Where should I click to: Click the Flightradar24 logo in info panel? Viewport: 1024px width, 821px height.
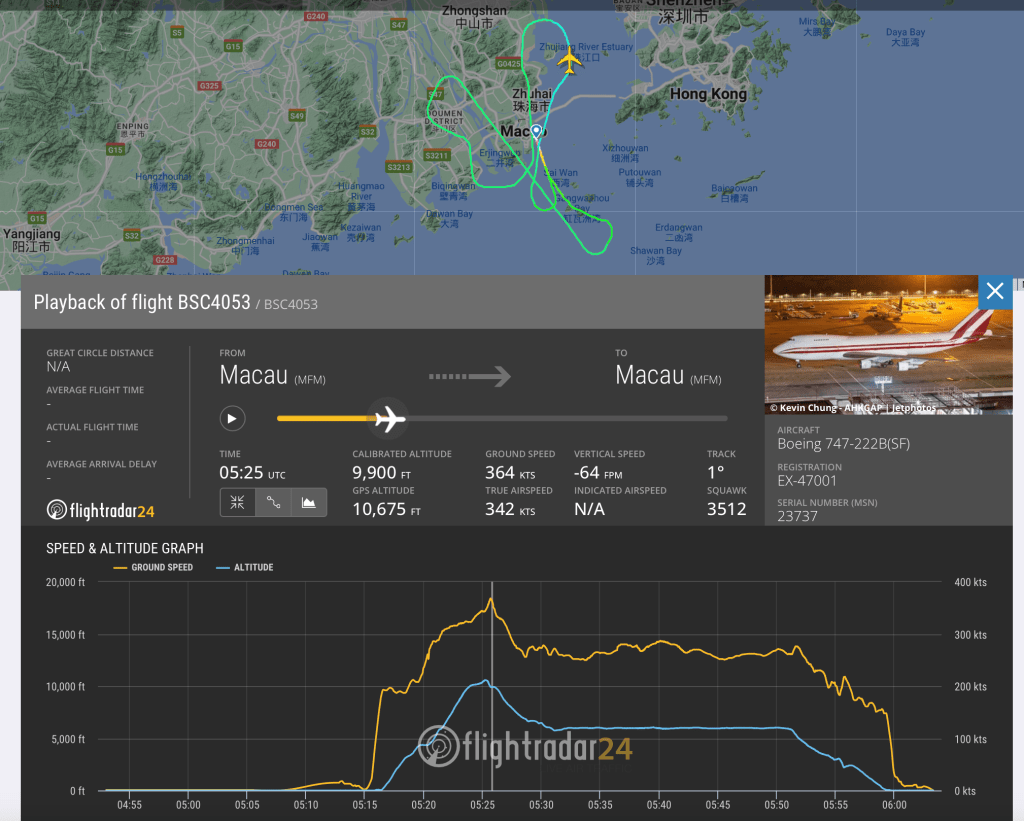coord(100,510)
